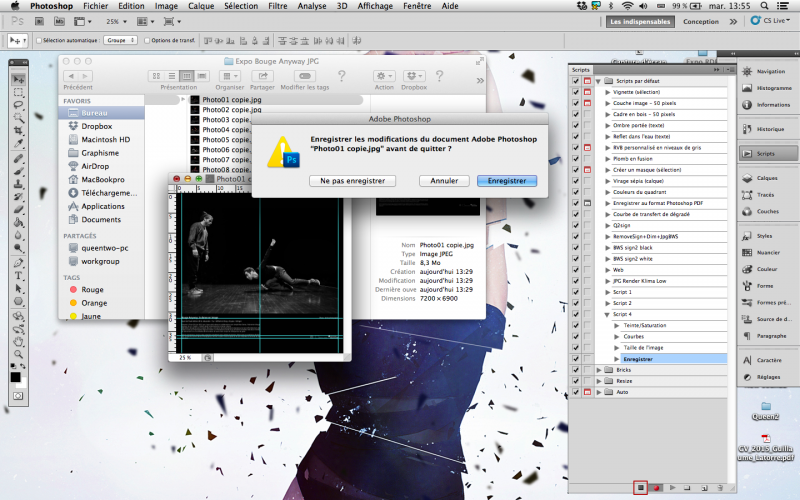Select the Zoom magnifier tool in toolbox
Screen dimensions: 800x500
pyautogui.click(x=18, y=354)
